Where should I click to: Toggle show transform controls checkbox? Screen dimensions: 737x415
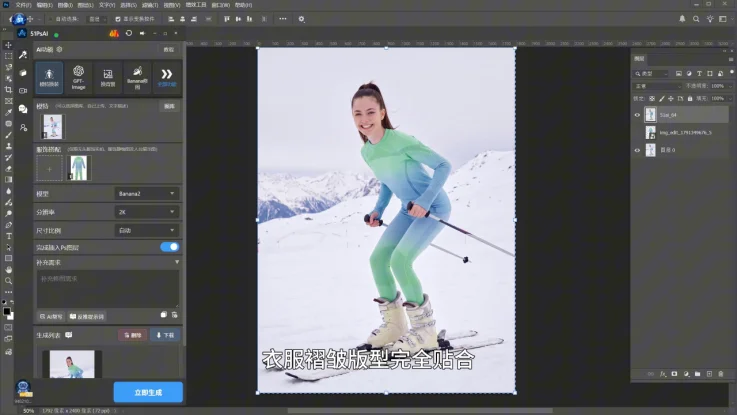coord(118,19)
